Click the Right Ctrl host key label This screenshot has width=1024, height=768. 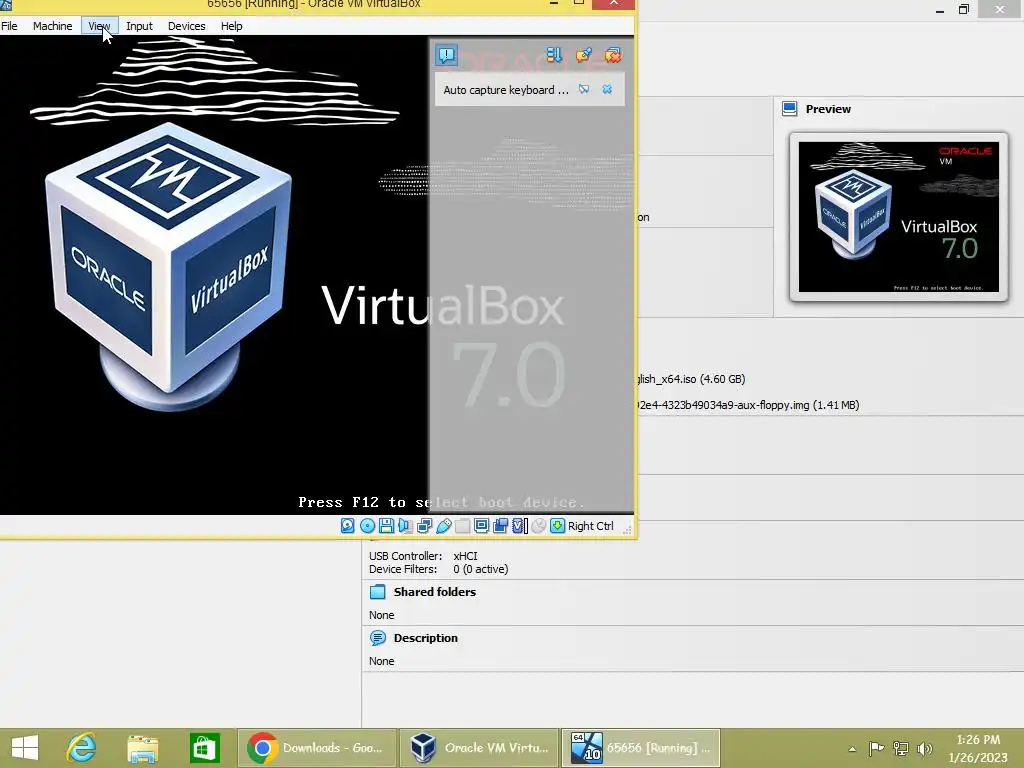click(590, 526)
